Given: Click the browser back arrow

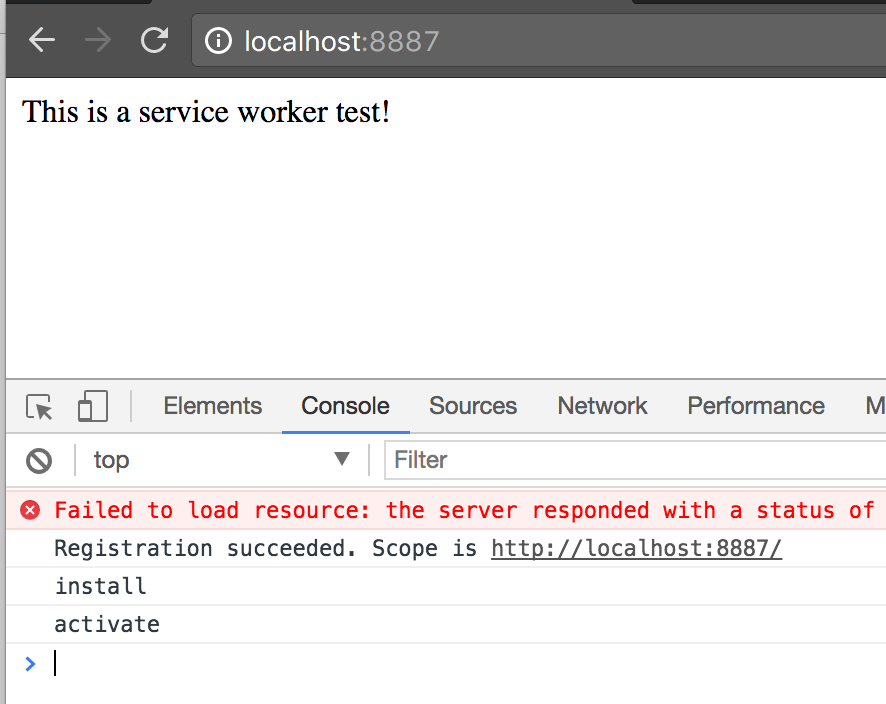Looking at the screenshot, I should click(42, 41).
